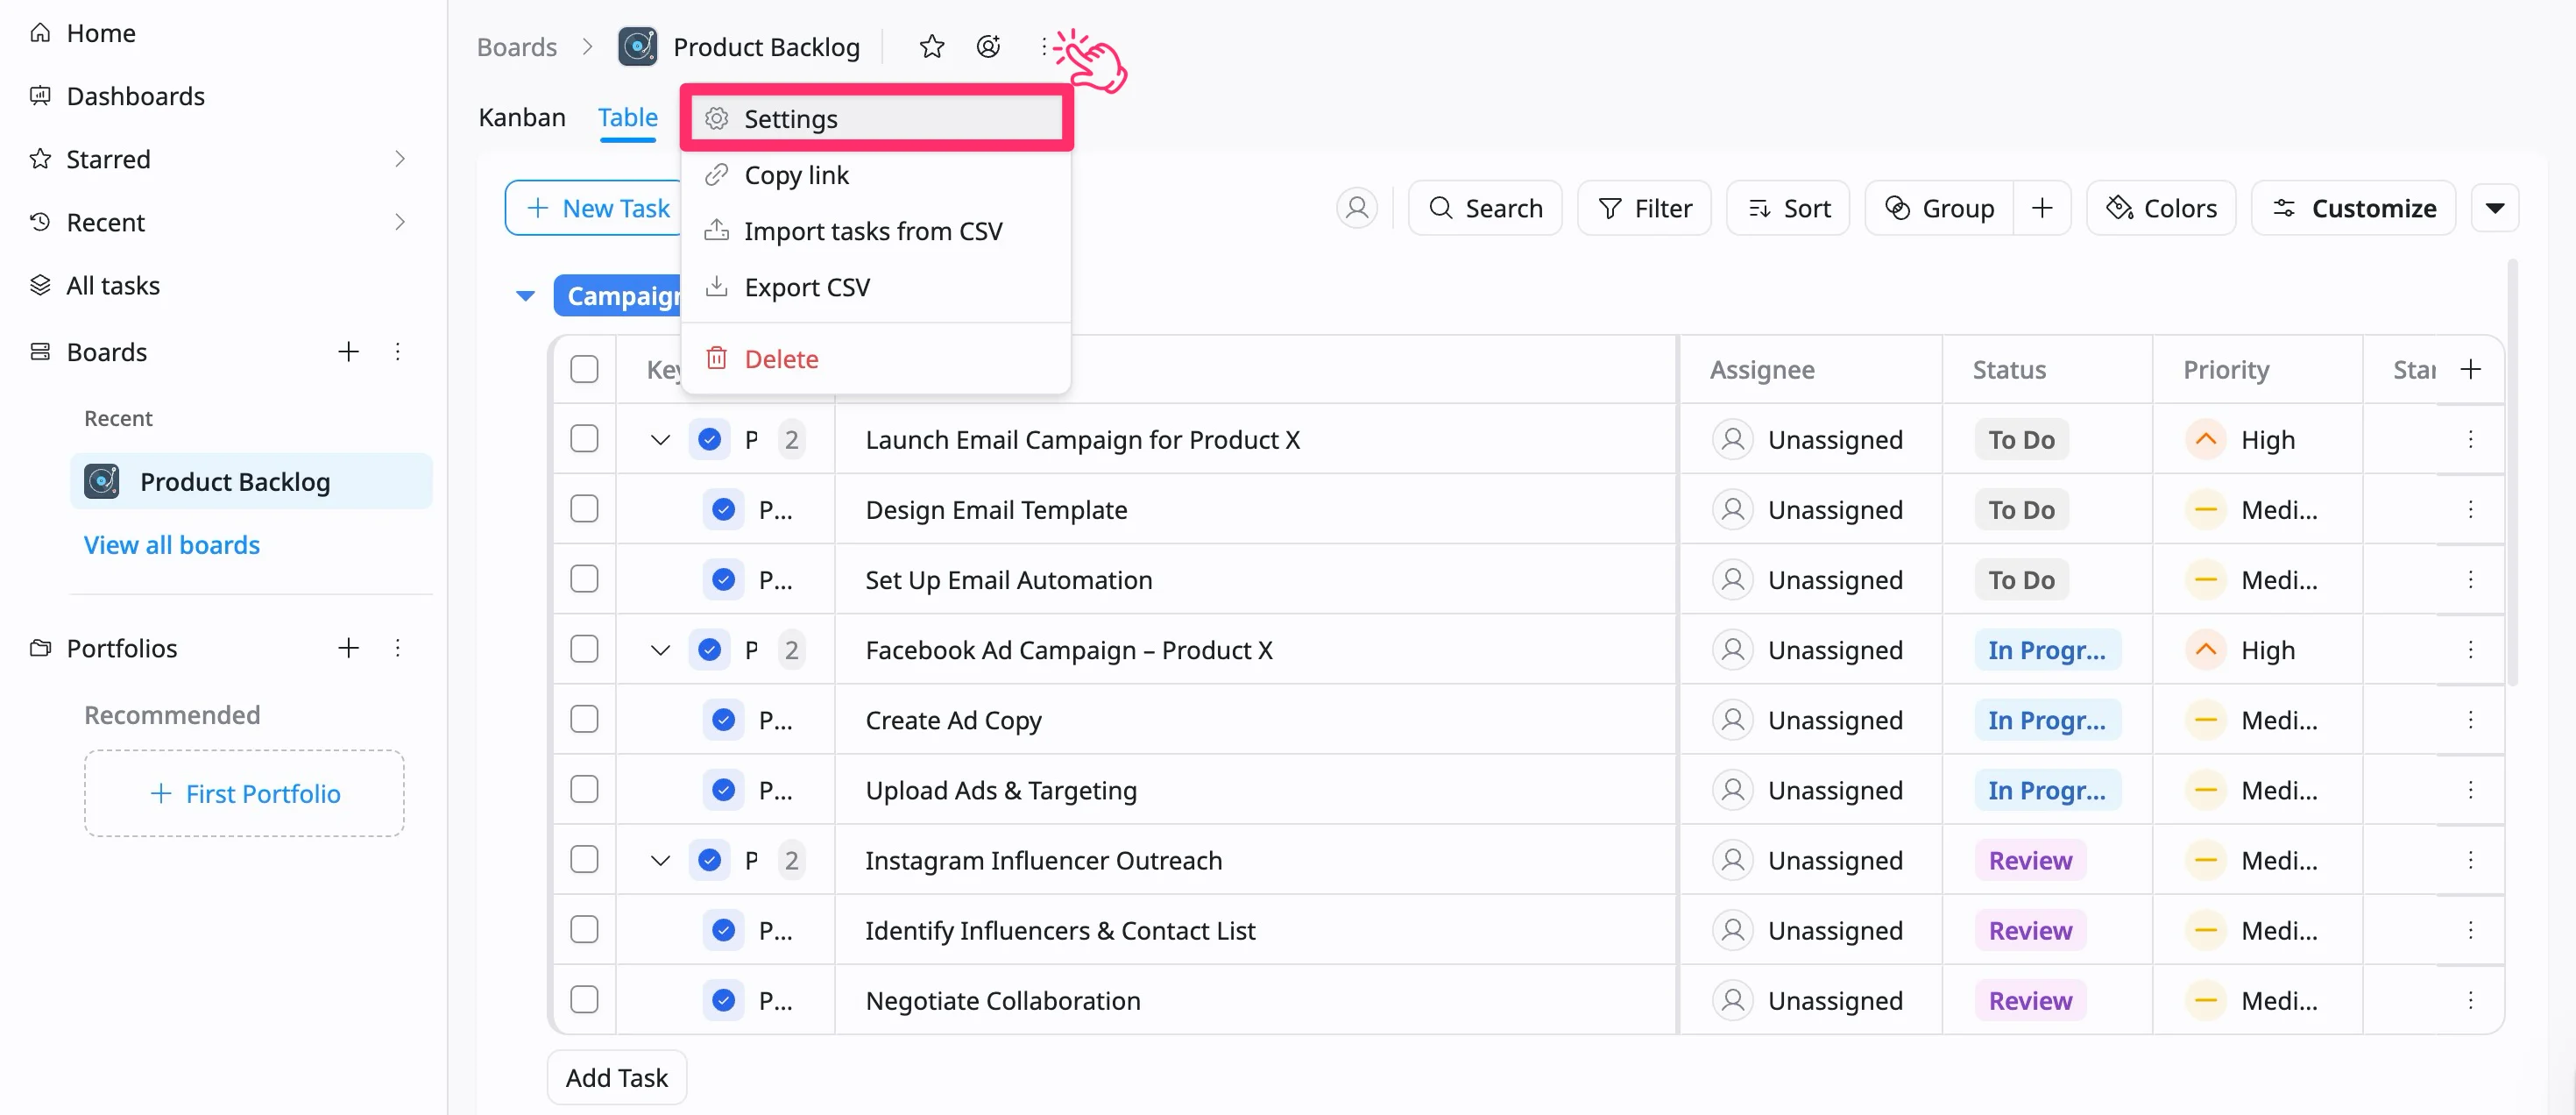Check the Create Ad Copy row checkbox

coord(584,720)
